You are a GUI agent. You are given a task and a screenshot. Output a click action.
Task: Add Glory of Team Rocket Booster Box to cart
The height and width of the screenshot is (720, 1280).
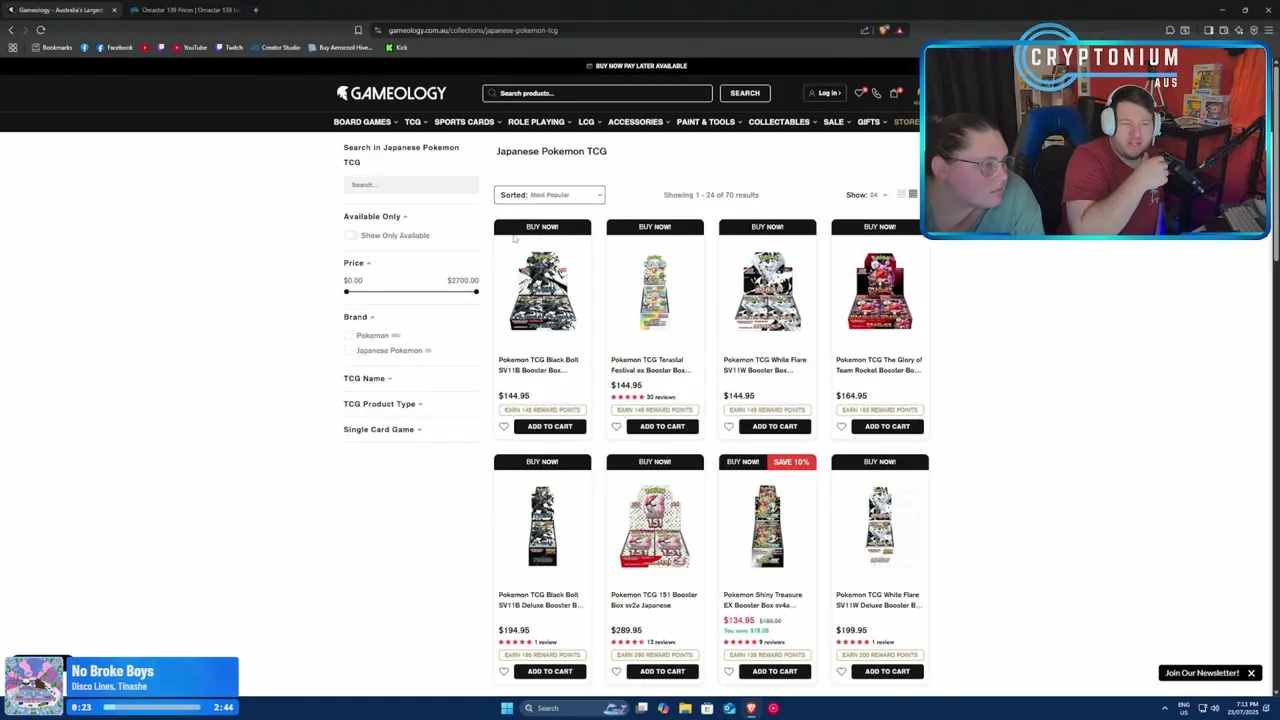click(887, 426)
